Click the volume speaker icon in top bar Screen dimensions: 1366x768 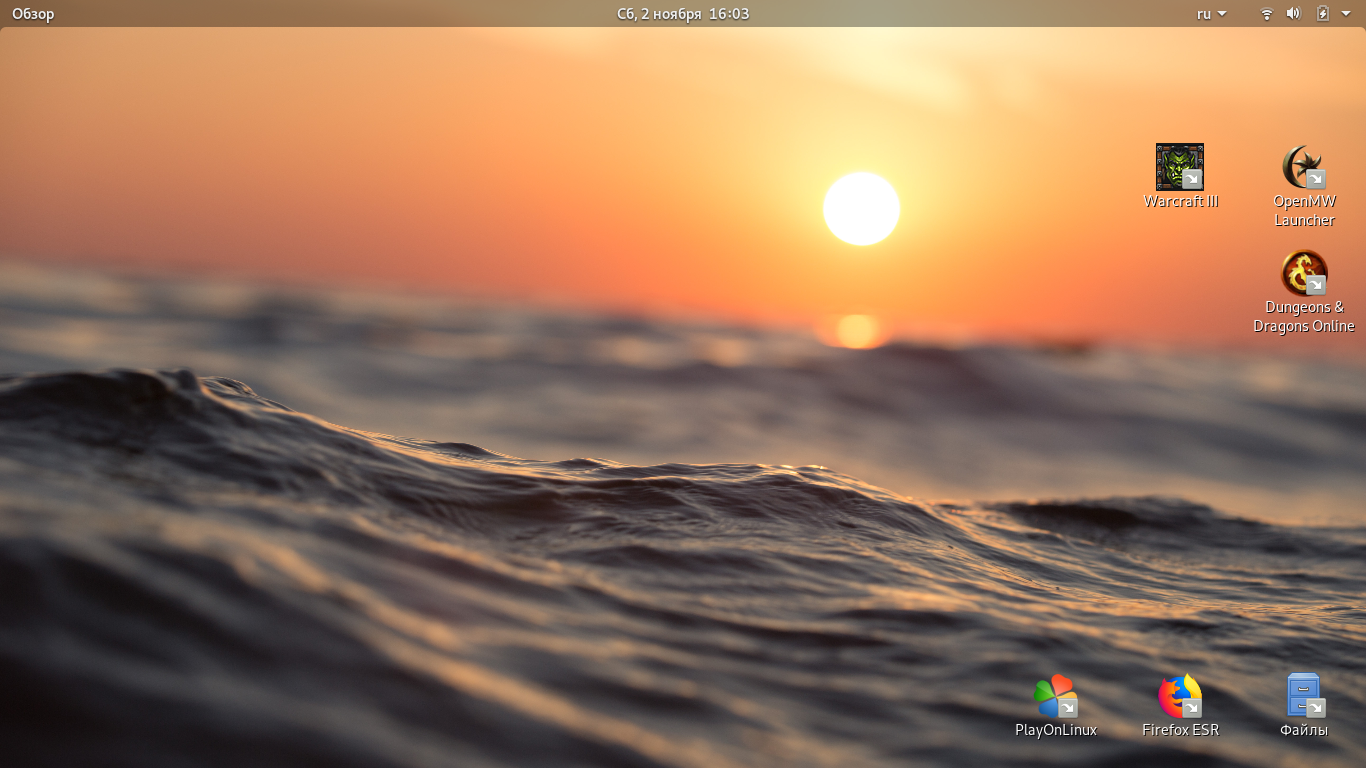click(1293, 14)
